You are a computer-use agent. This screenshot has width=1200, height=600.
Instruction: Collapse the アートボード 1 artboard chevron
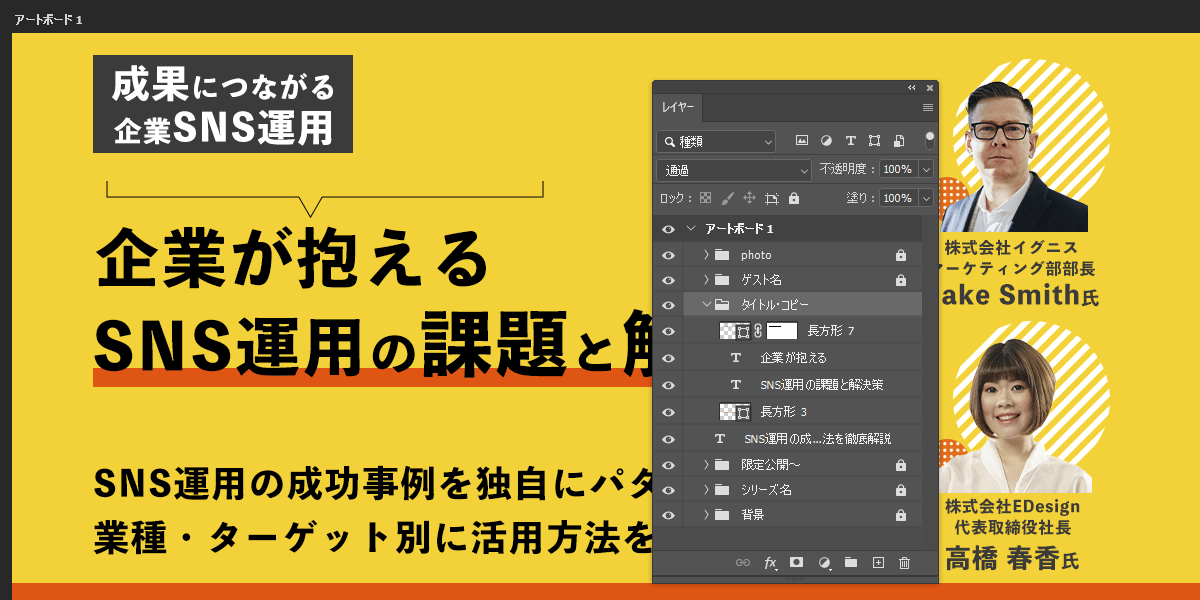pos(690,229)
